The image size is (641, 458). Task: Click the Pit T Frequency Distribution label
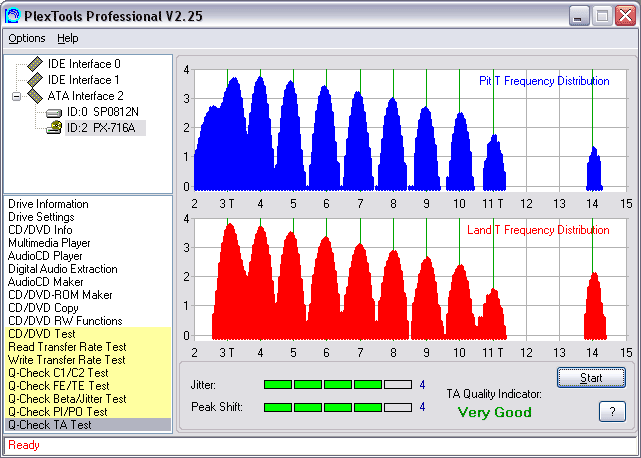(x=544, y=81)
